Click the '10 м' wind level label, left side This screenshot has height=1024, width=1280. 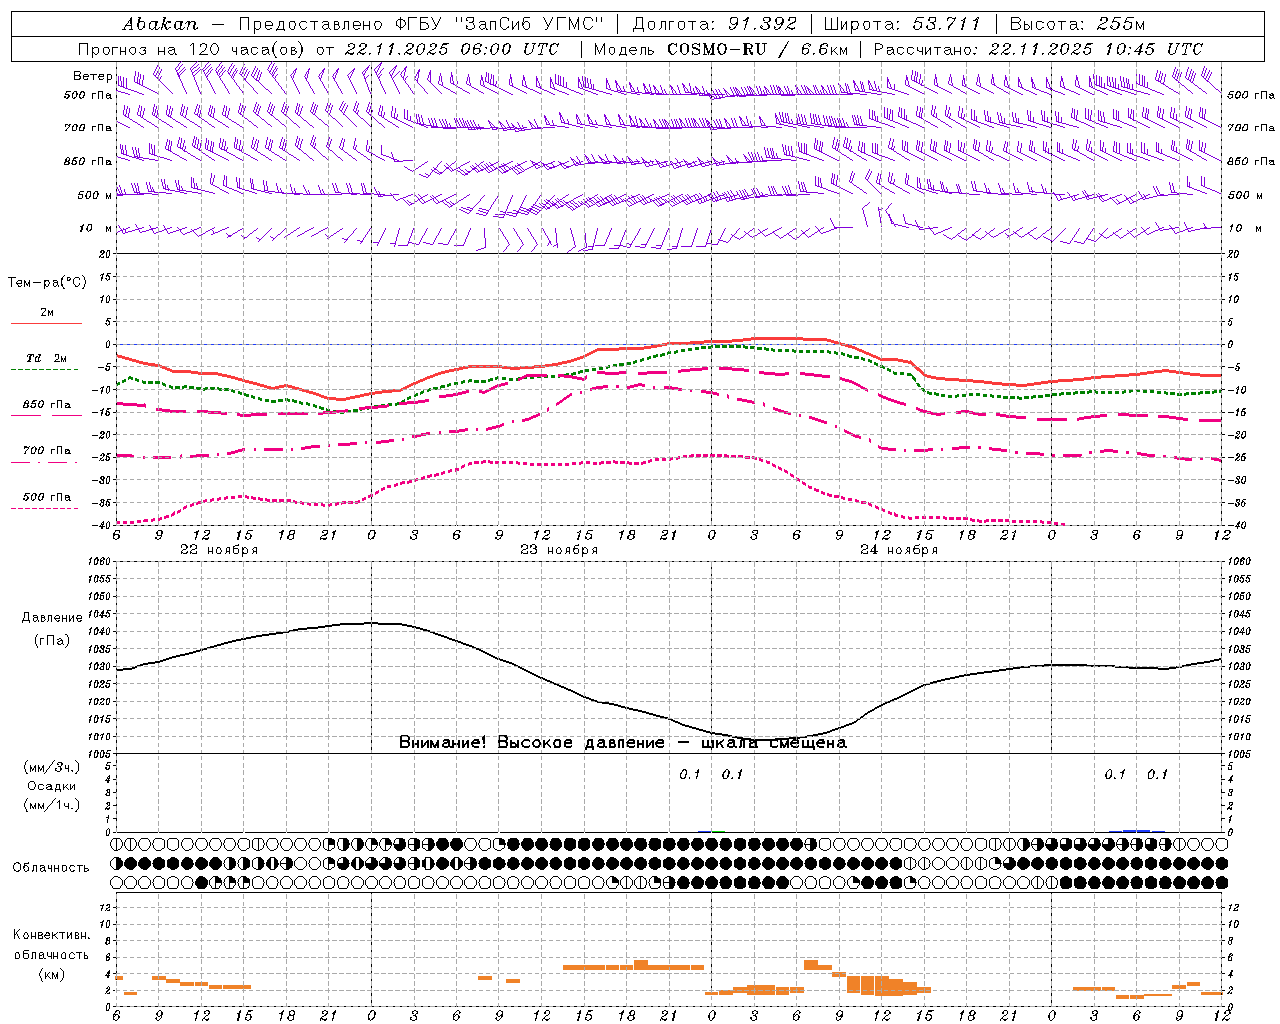[x=95, y=229]
